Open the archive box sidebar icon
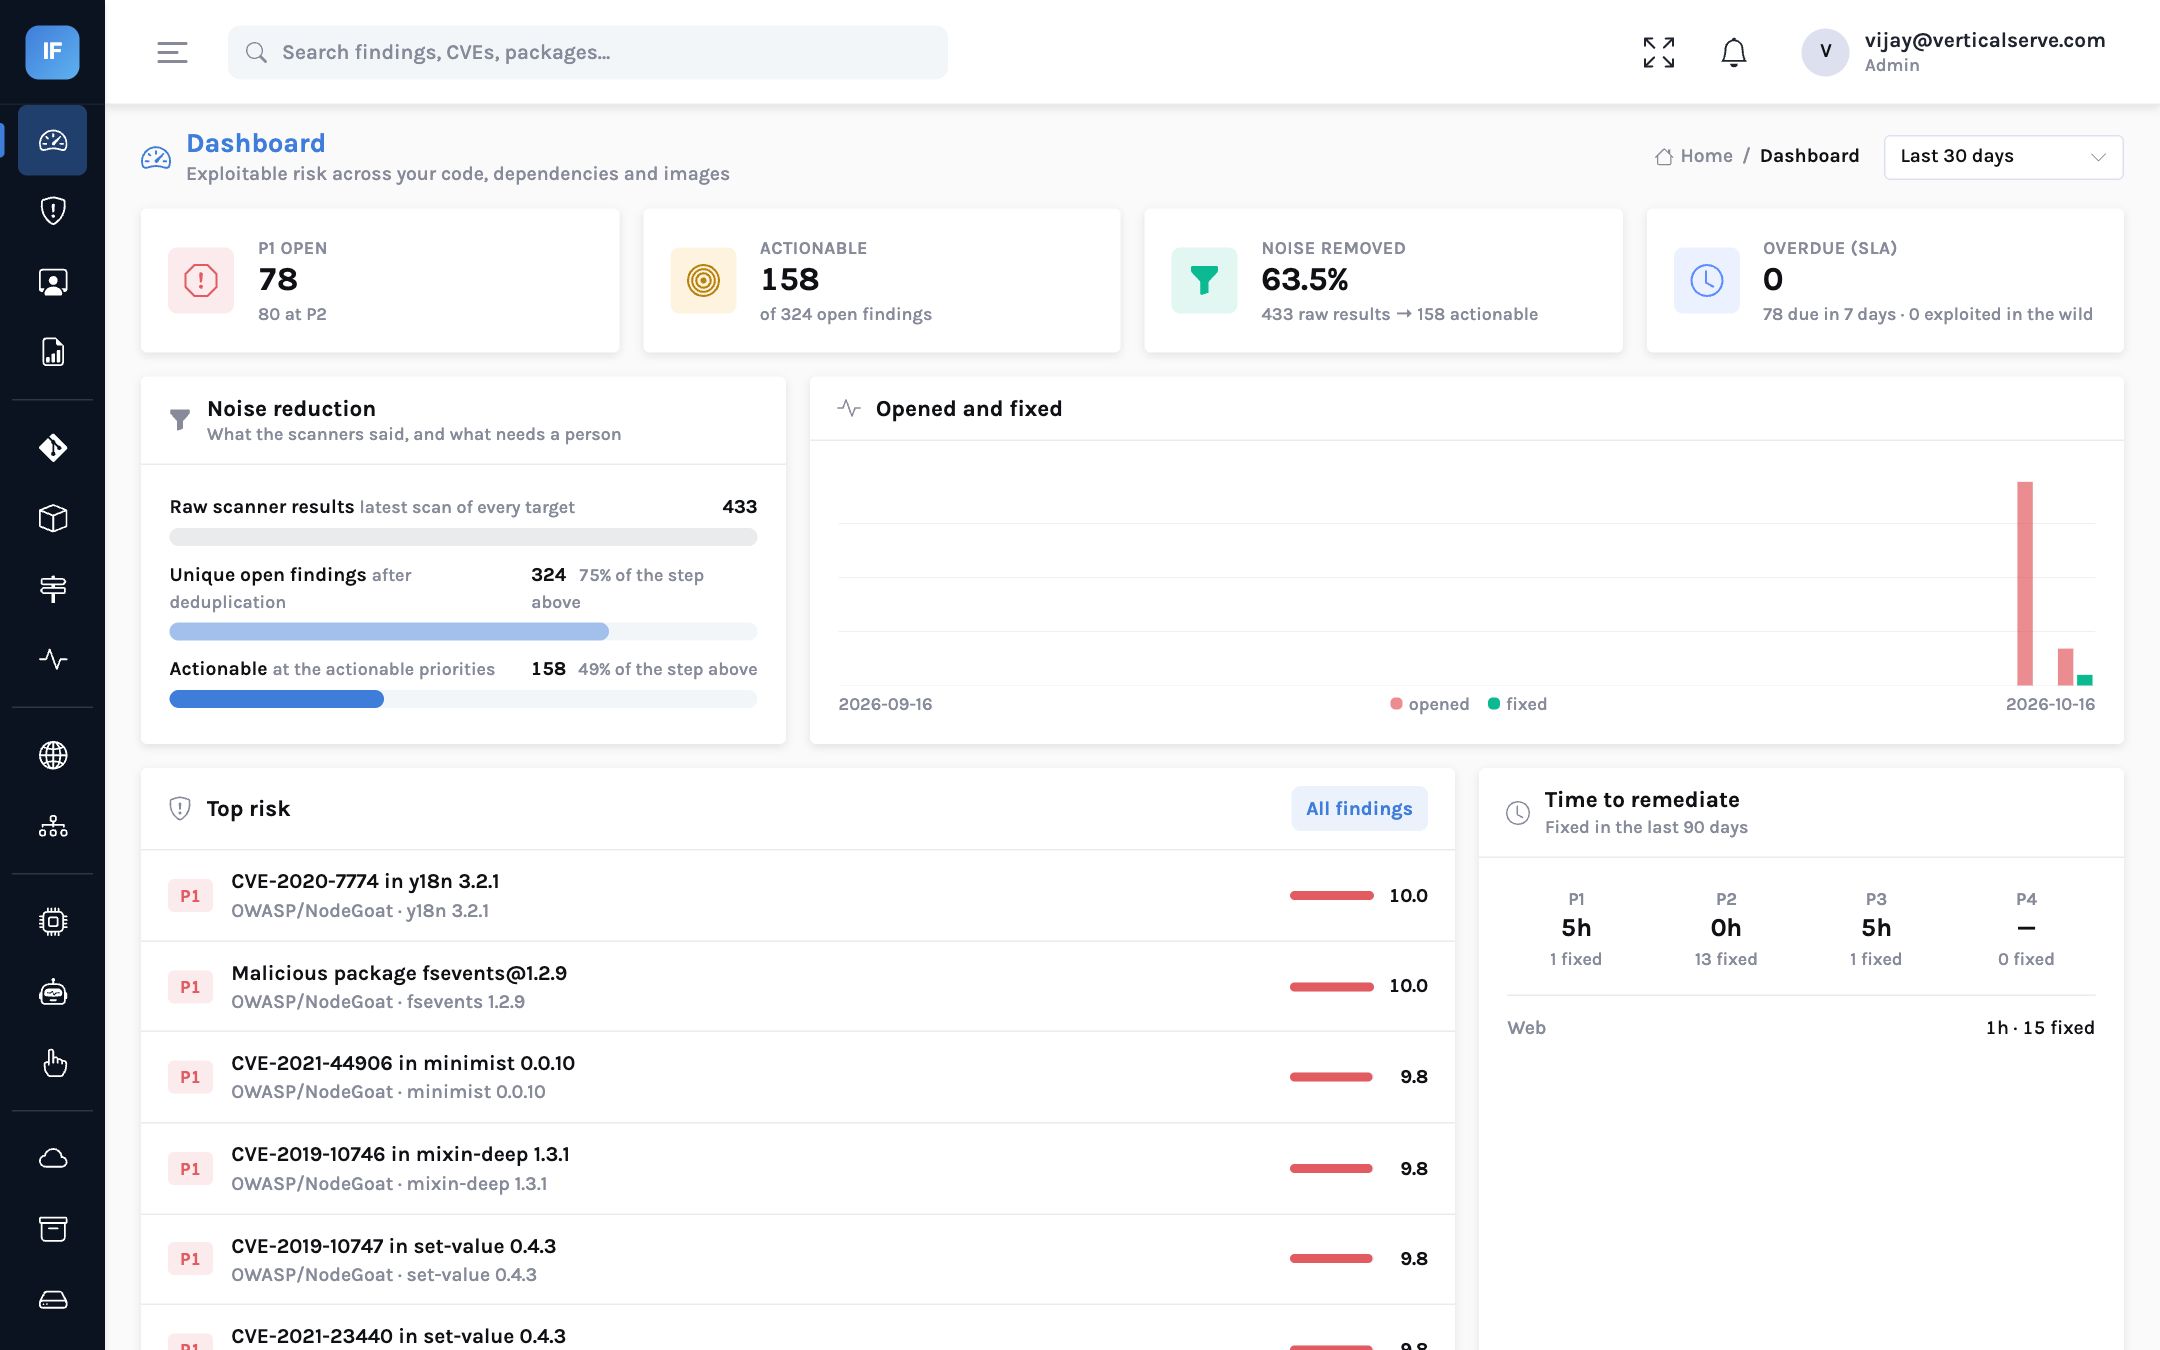This screenshot has width=2160, height=1350. 53,1229
